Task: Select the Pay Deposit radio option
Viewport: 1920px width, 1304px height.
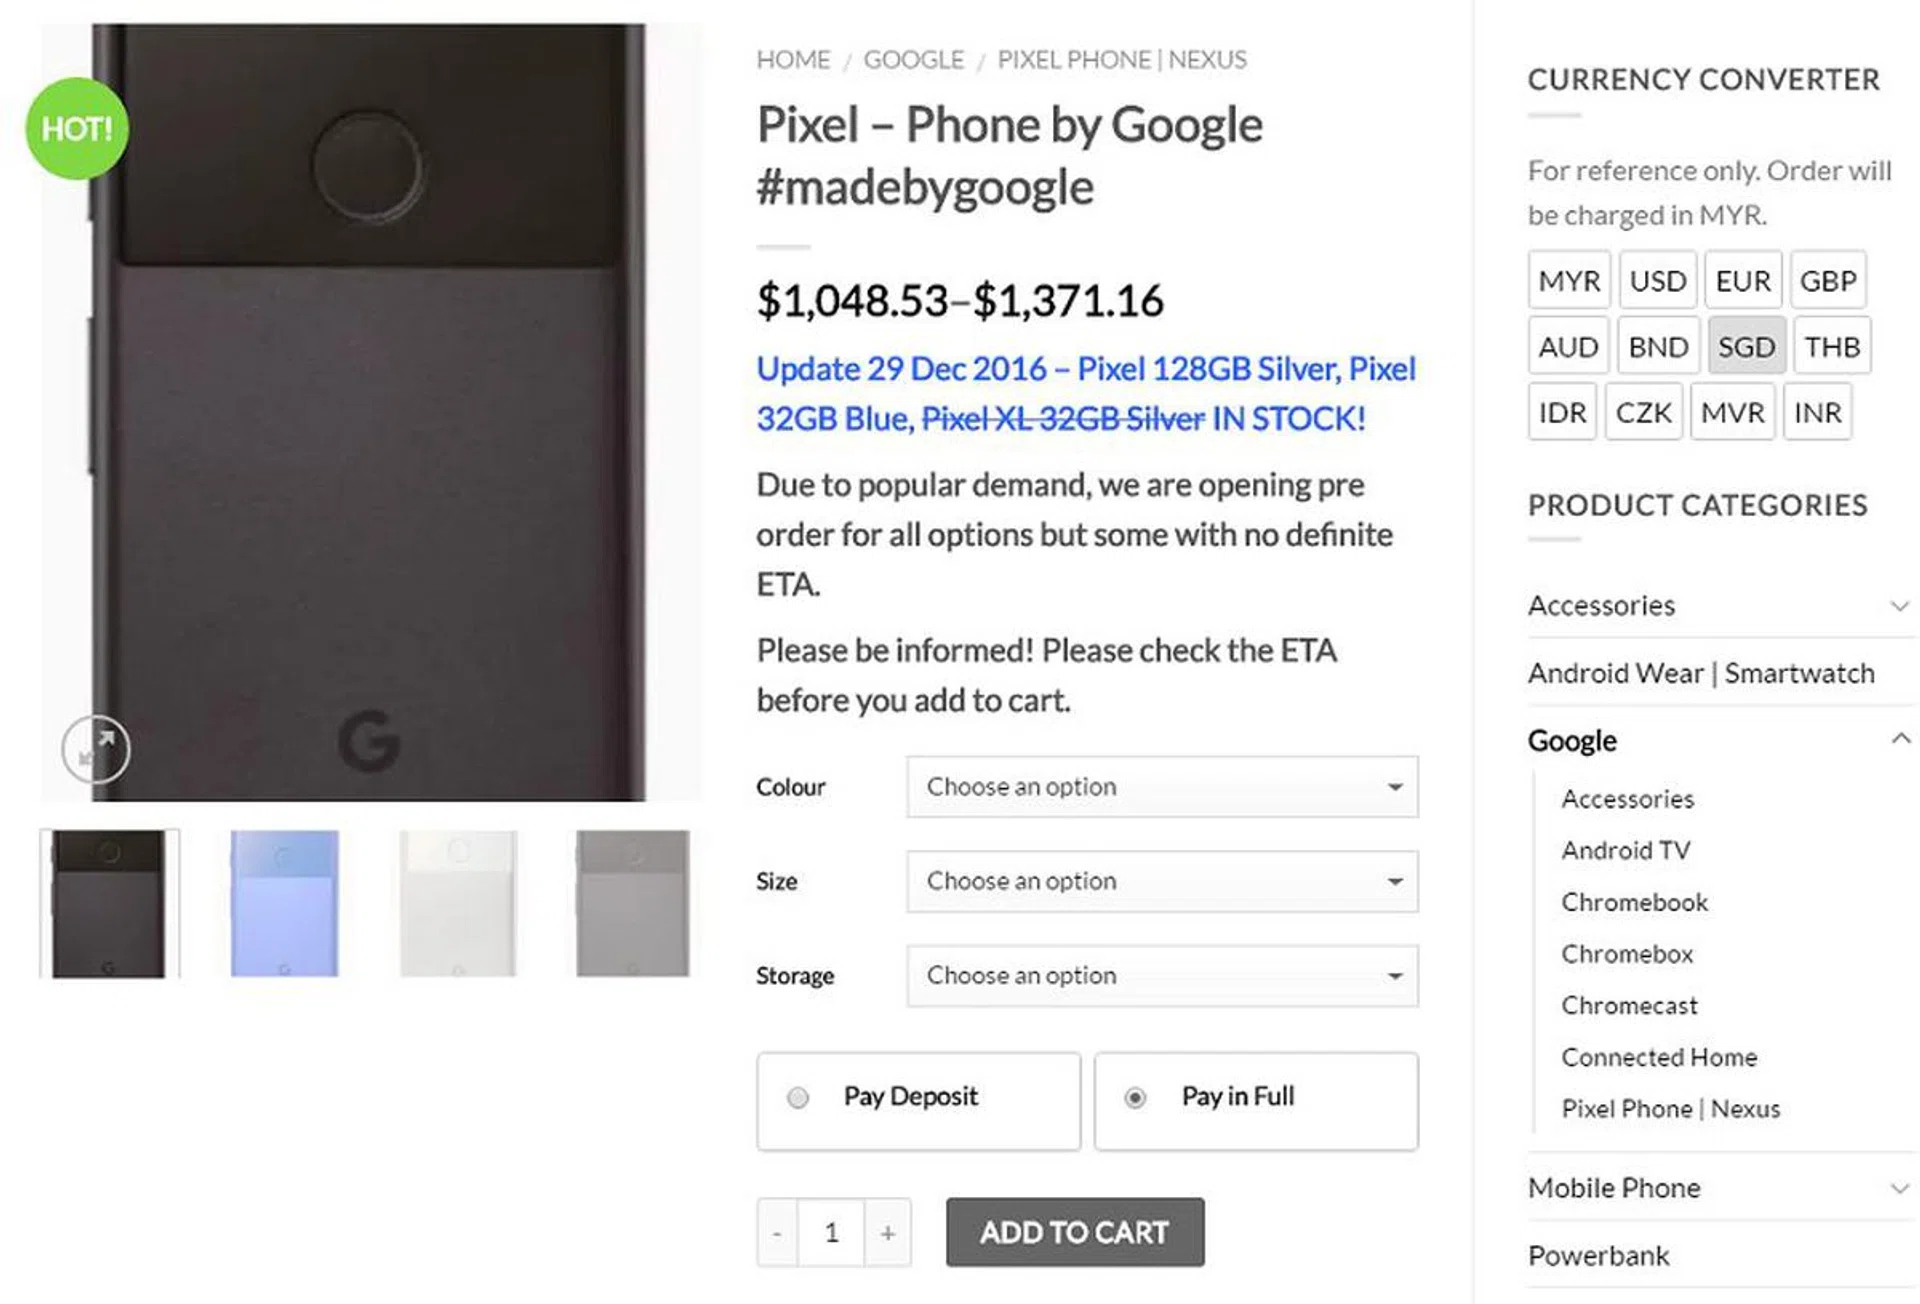Action: pyautogui.click(x=798, y=1098)
